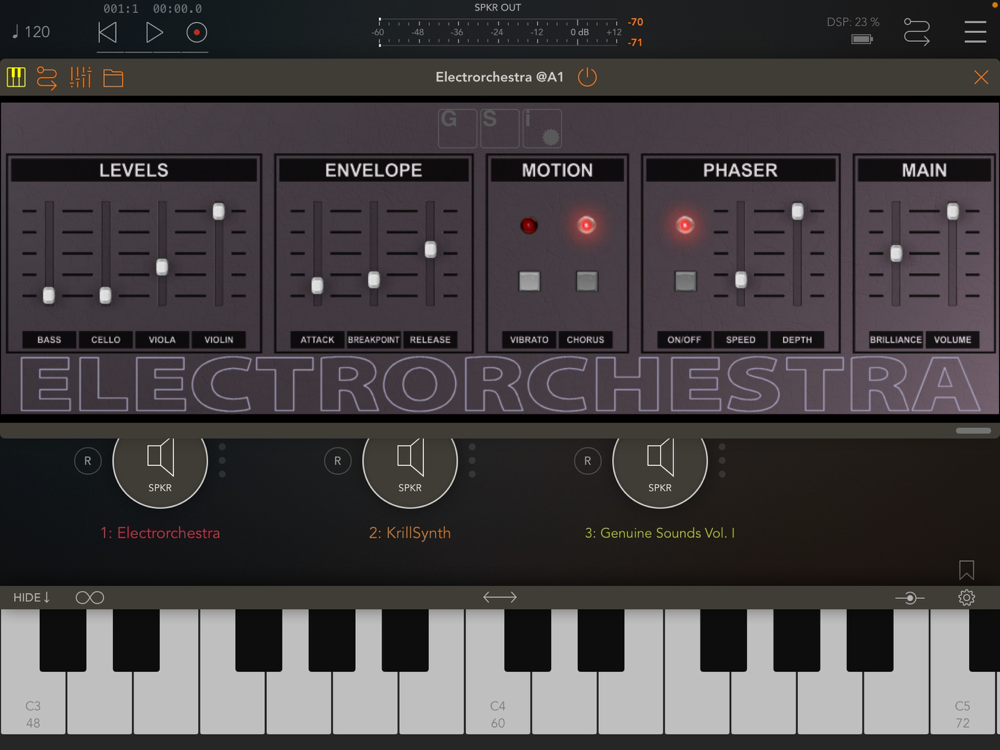Adjust the ATTACK envelope slider

pos(317,285)
